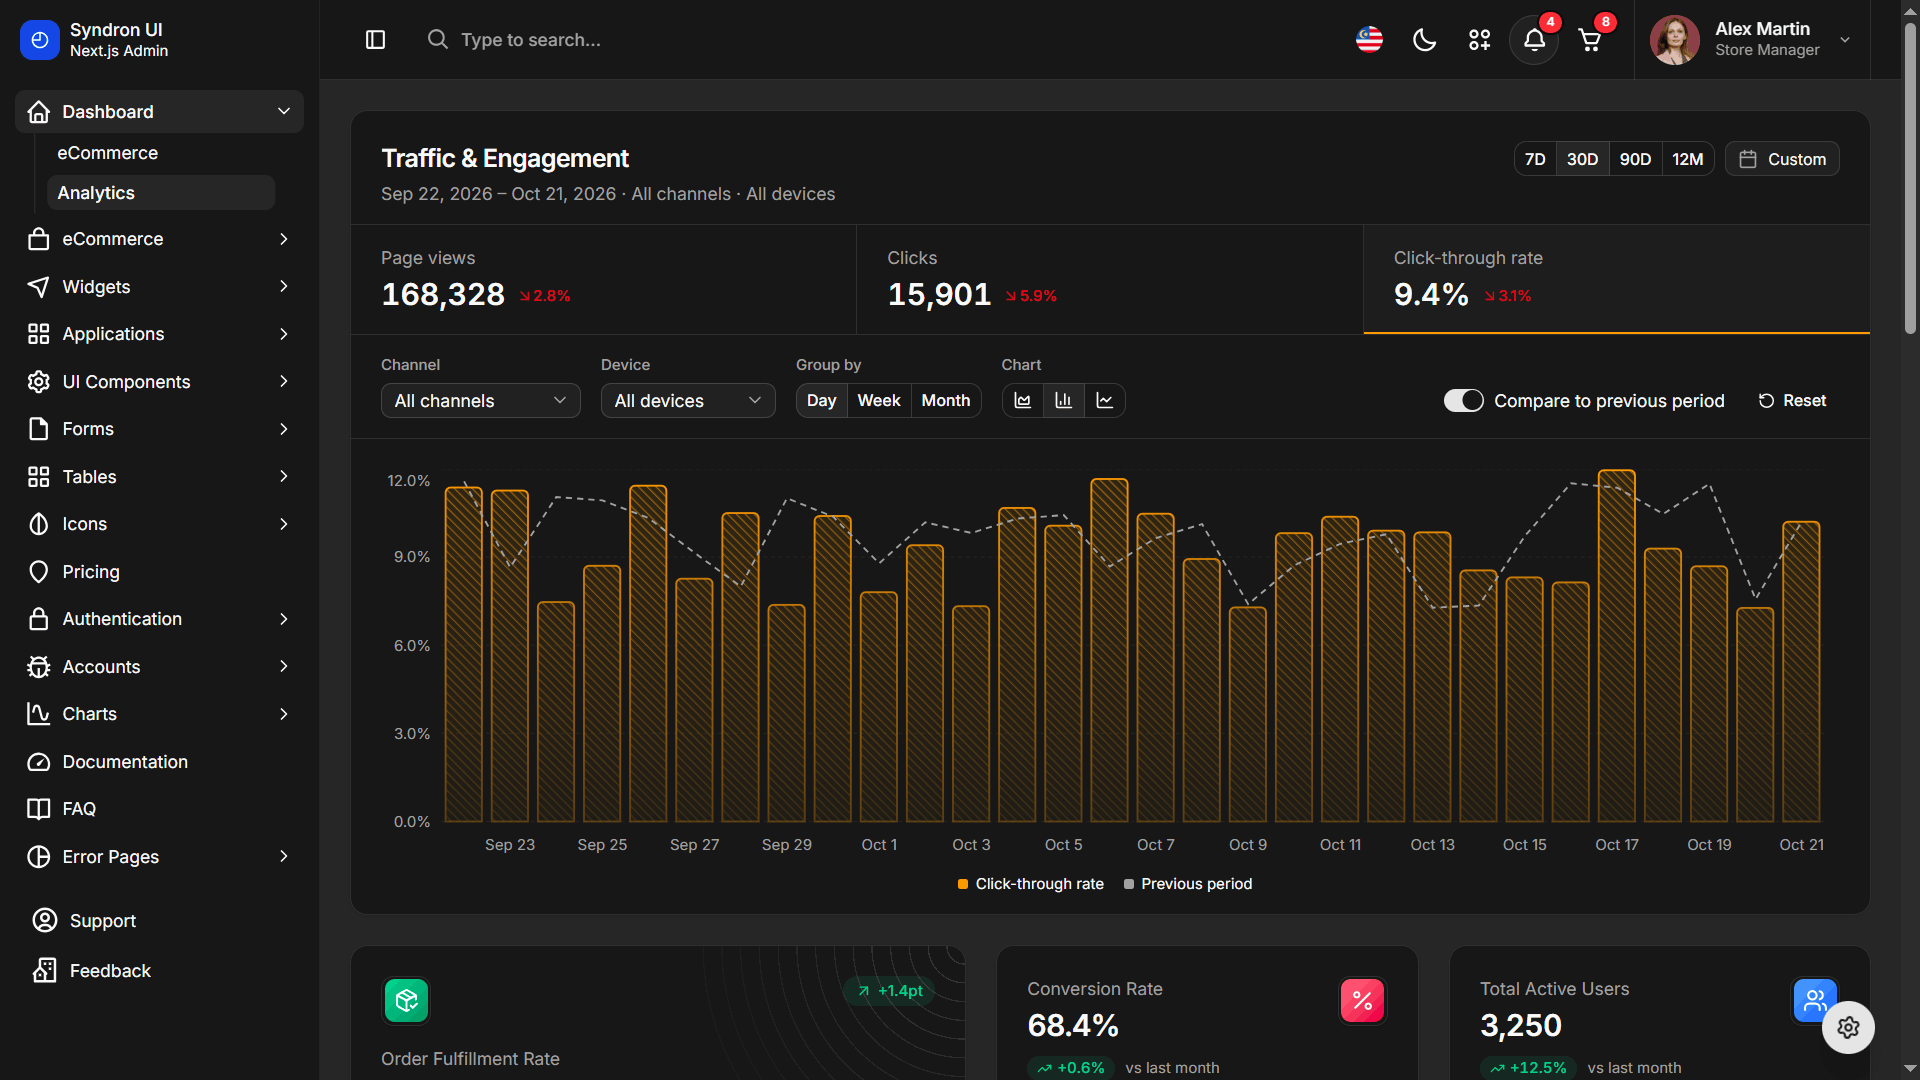Select the 90D time range
The image size is (1920, 1080).
pos(1635,159)
